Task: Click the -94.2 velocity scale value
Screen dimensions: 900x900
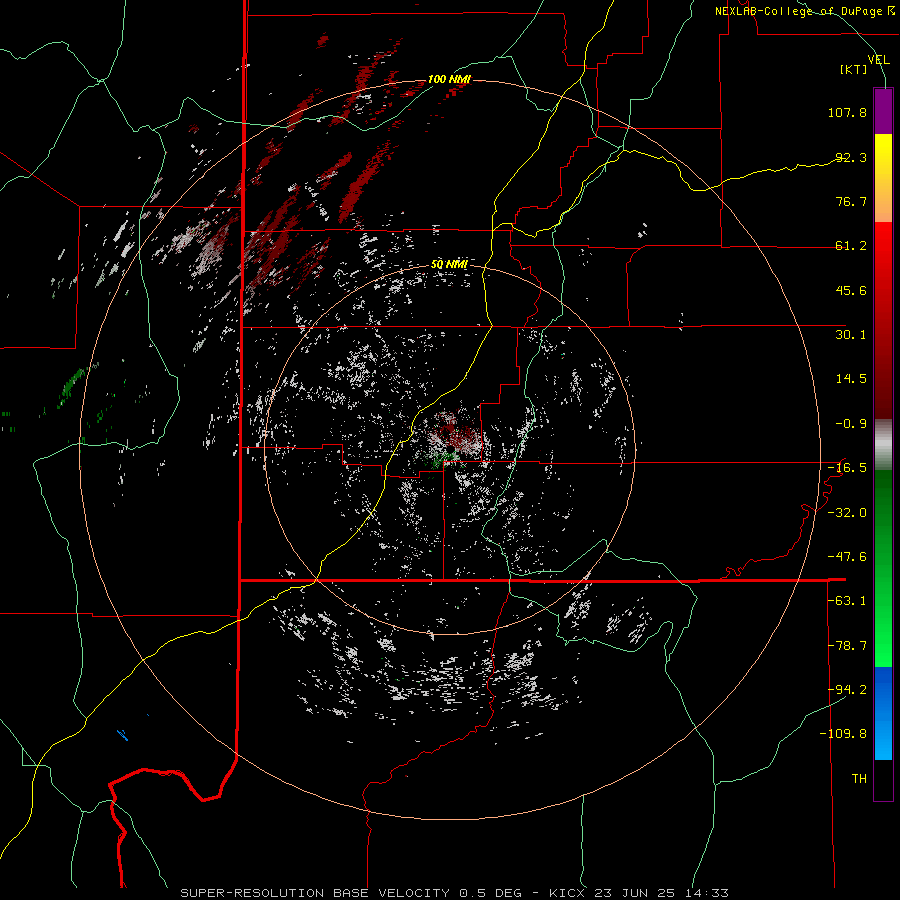Action: [847, 689]
